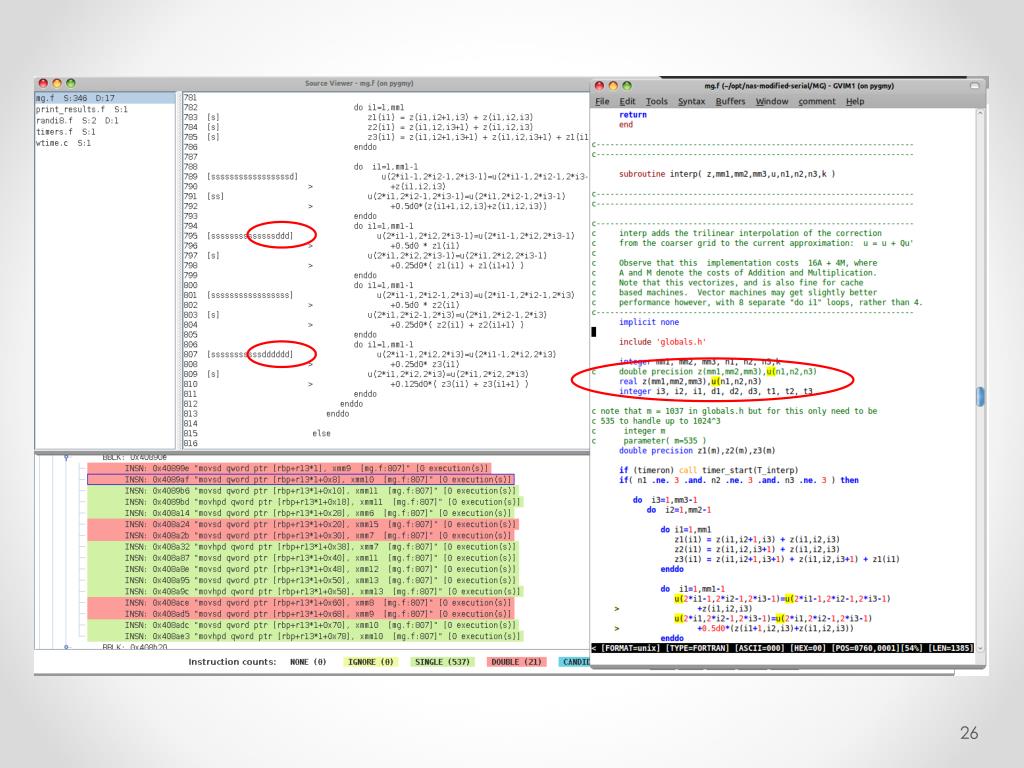Viewport: 1024px width, 768px height.
Task: Click the green SINGLE (537) count swatch
Action: (x=442, y=662)
